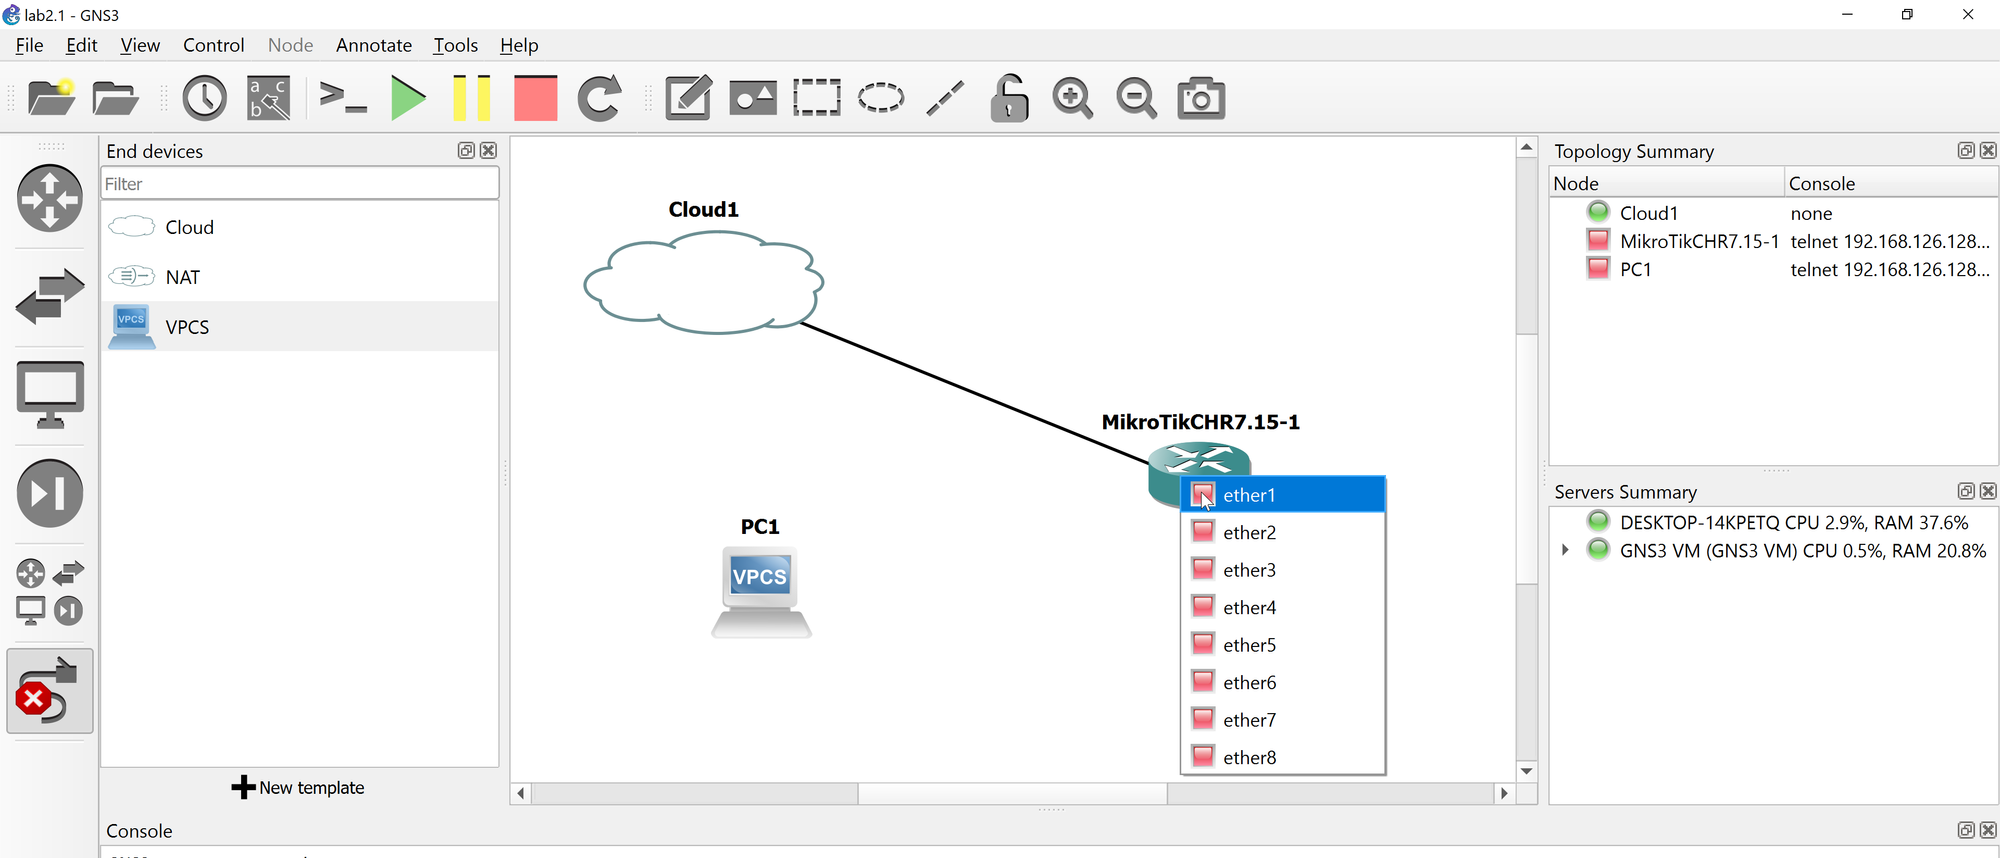The image size is (2000, 858).
Task: Browse end devices monitor icon
Action: click(x=50, y=394)
